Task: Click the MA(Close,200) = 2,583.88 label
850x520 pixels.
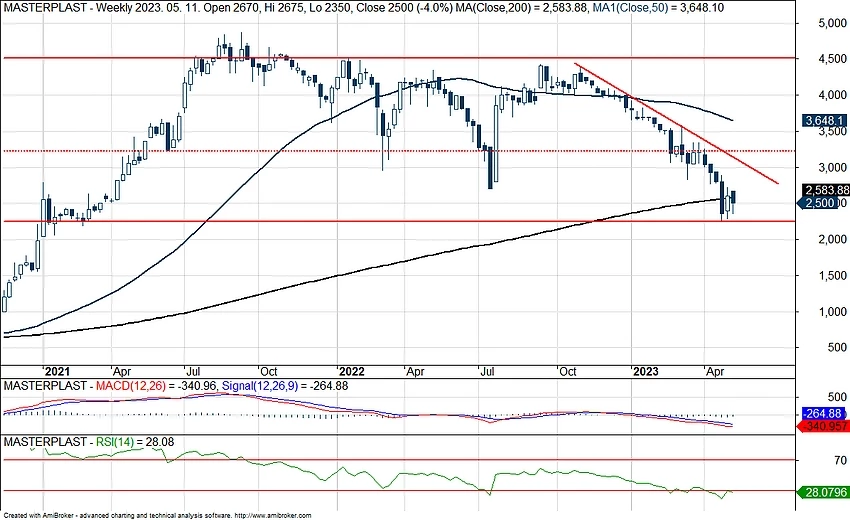Action: tap(521, 8)
